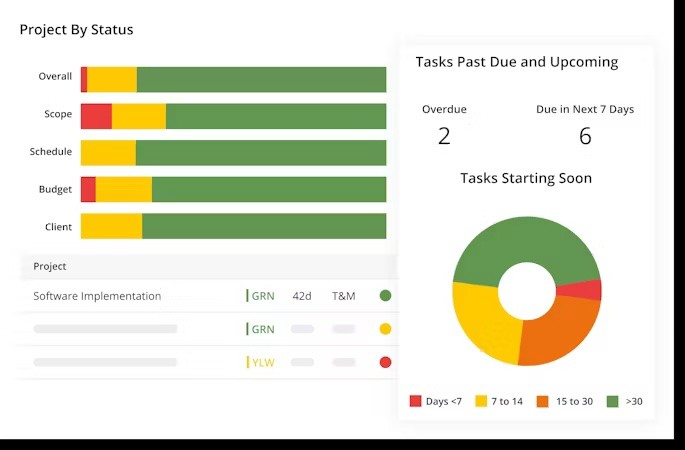Click the Due in Next 7 Days count
The height and width of the screenshot is (450, 685).
point(585,136)
